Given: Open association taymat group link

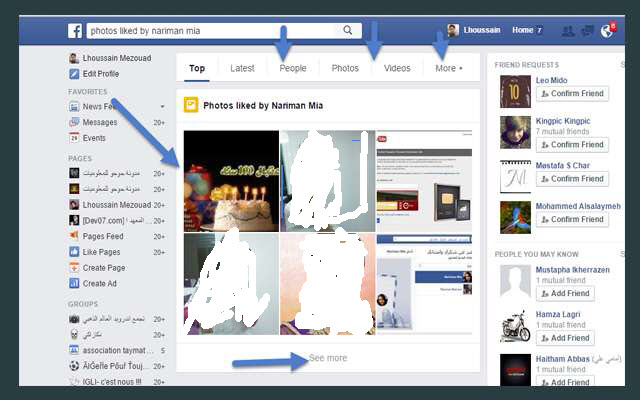Looking at the screenshot, I should coord(118,350).
